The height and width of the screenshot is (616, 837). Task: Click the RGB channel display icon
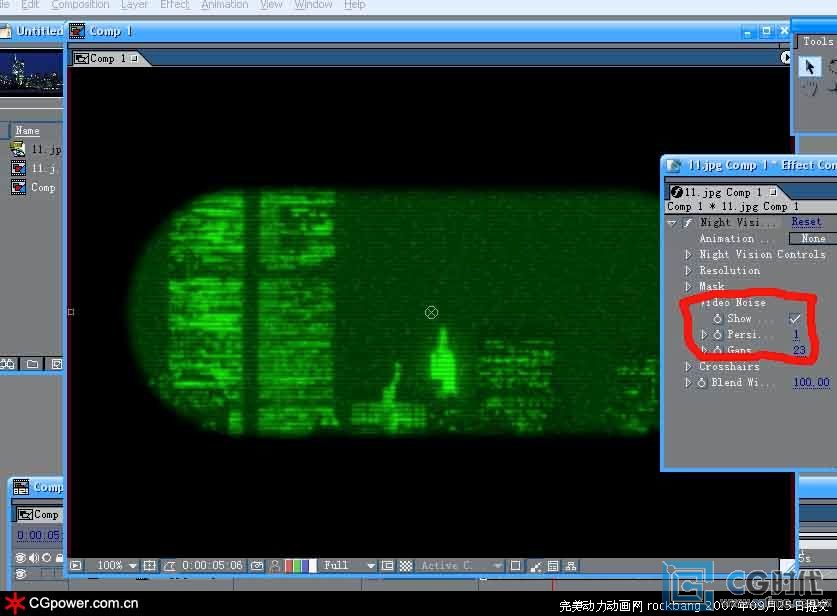pyautogui.click(x=301, y=565)
